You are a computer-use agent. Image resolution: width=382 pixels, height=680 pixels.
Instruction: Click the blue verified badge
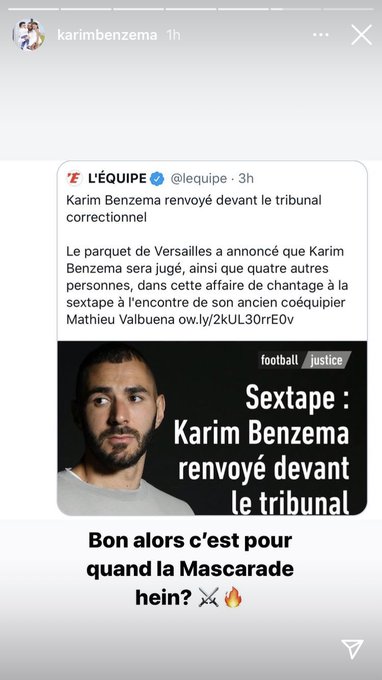[x=157, y=179]
